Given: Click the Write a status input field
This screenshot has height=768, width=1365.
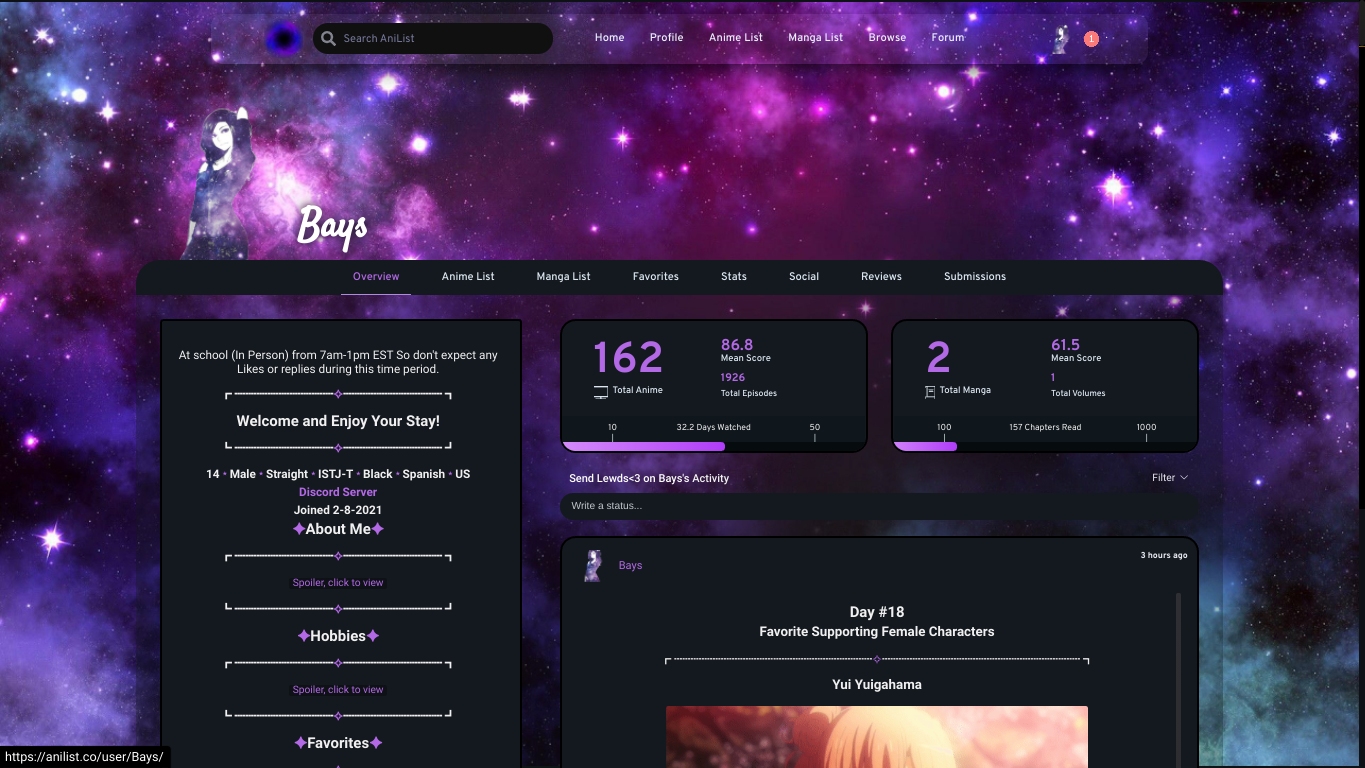Looking at the screenshot, I should click(x=878, y=507).
